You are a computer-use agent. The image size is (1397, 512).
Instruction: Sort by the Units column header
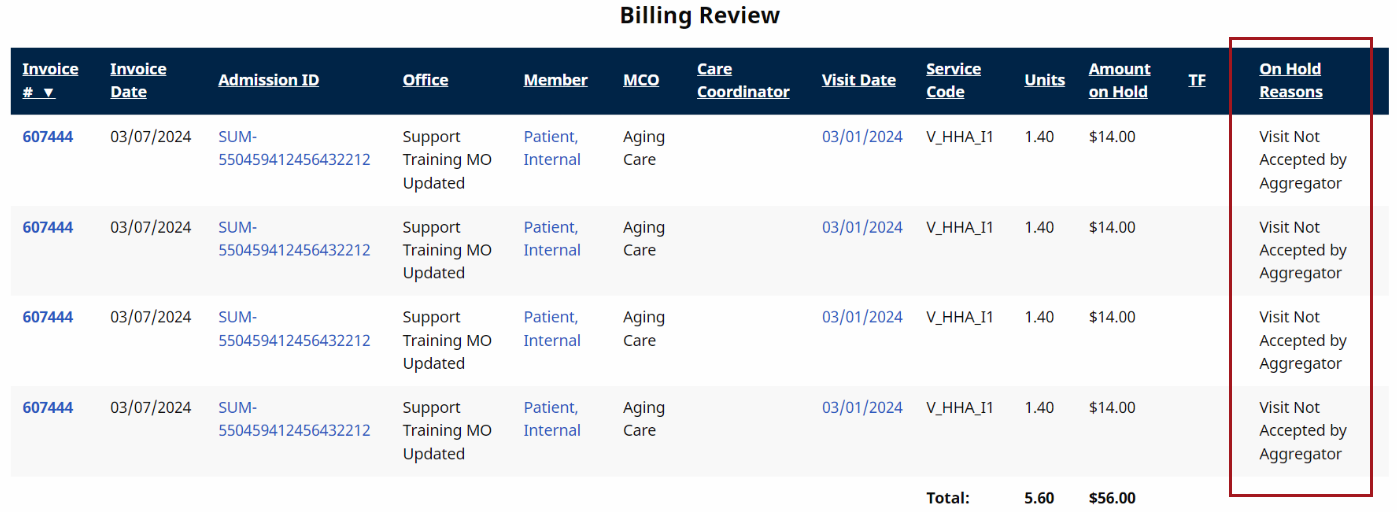1044,80
